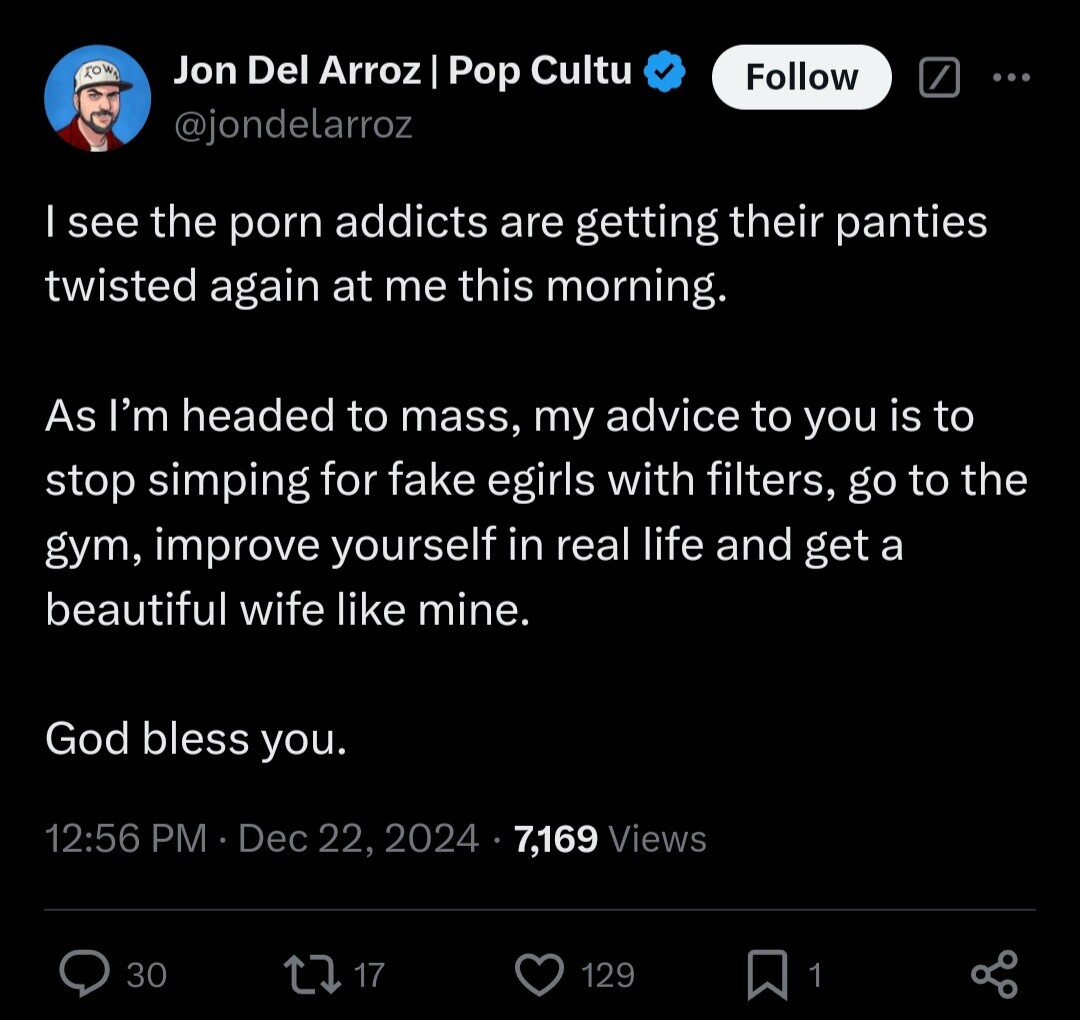Click the reply speech bubble icon
This screenshot has width=1080, height=1020.
click(84, 973)
